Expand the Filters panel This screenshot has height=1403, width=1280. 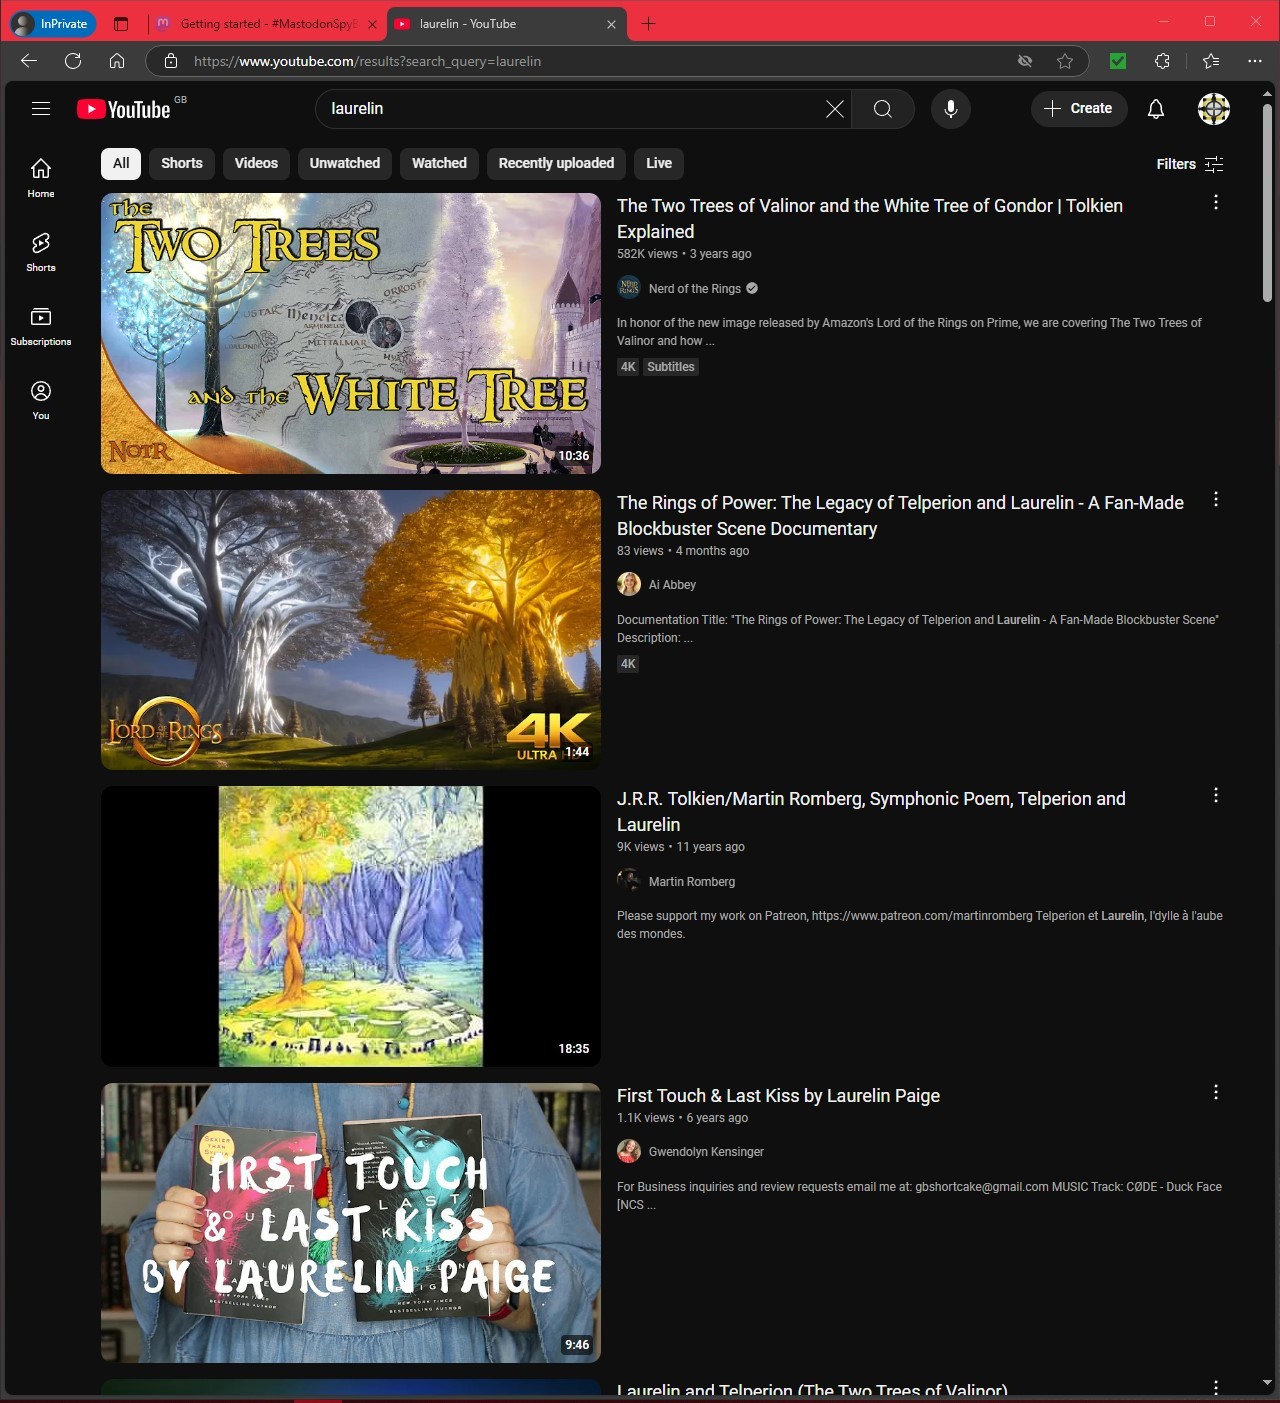tap(1190, 164)
